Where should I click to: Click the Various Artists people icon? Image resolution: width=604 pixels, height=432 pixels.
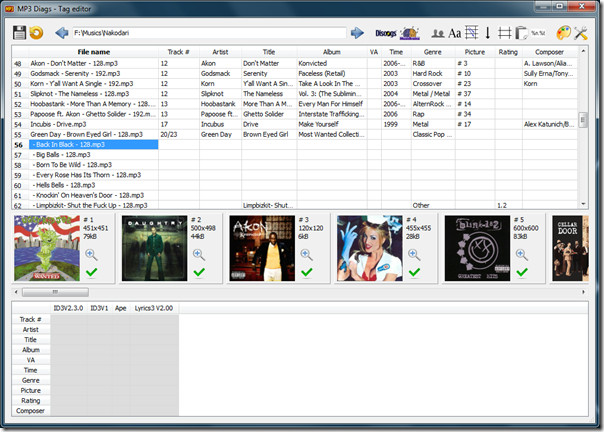(x=438, y=34)
